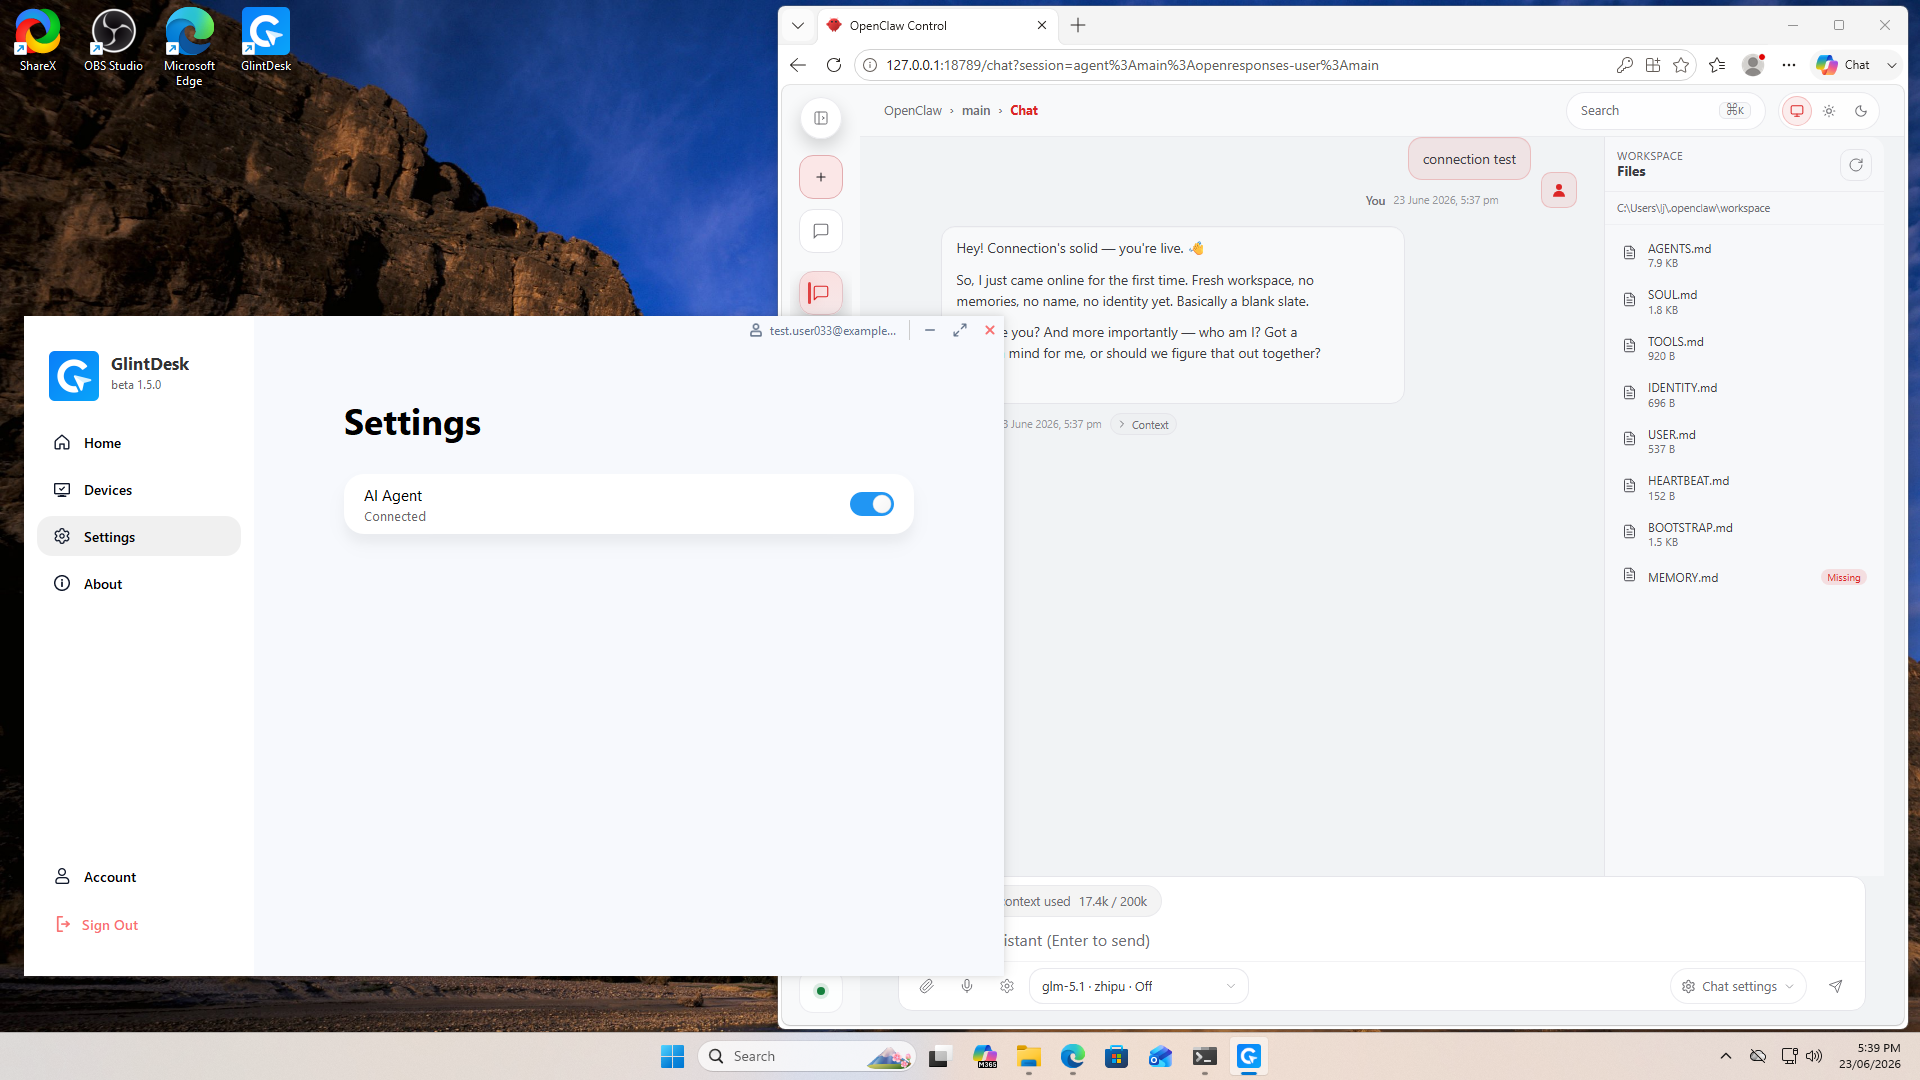The image size is (1920, 1080).
Task: Click the Edge back navigation arrow
Action: pyautogui.click(x=797, y=65)
